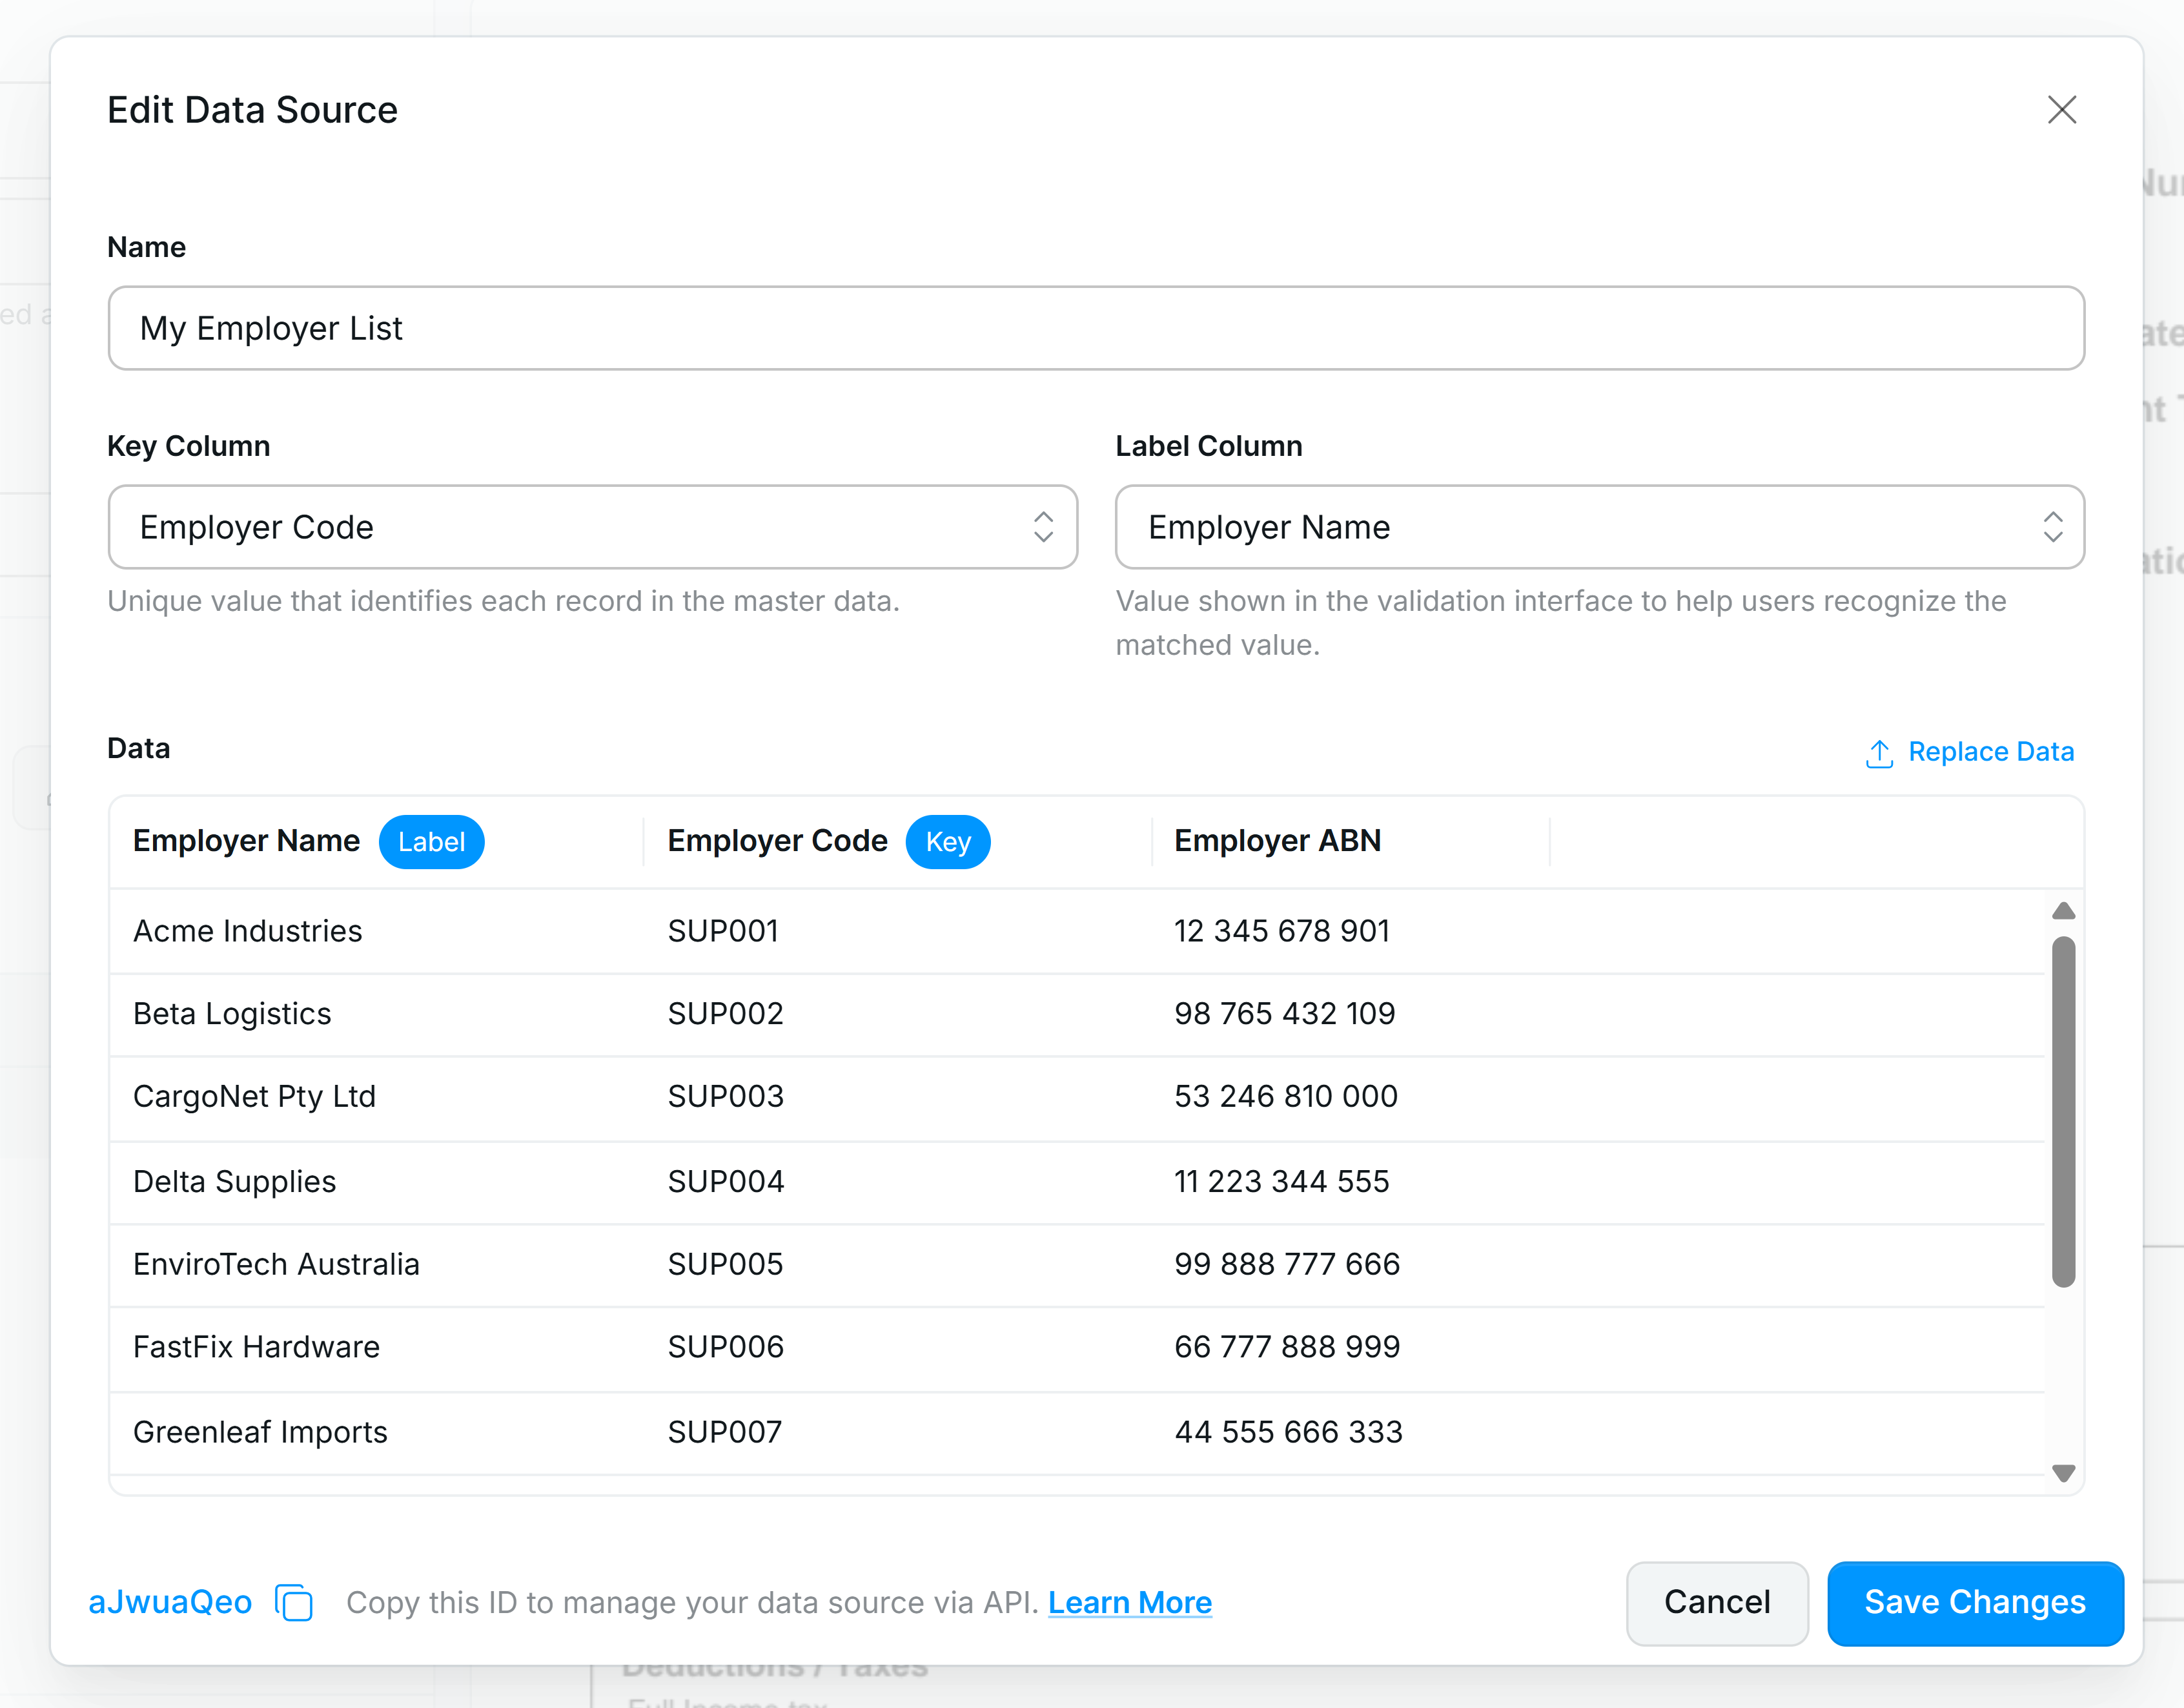
Task: Click the chevron in the Label Column selector
Action: click(x=2053, y=527)
